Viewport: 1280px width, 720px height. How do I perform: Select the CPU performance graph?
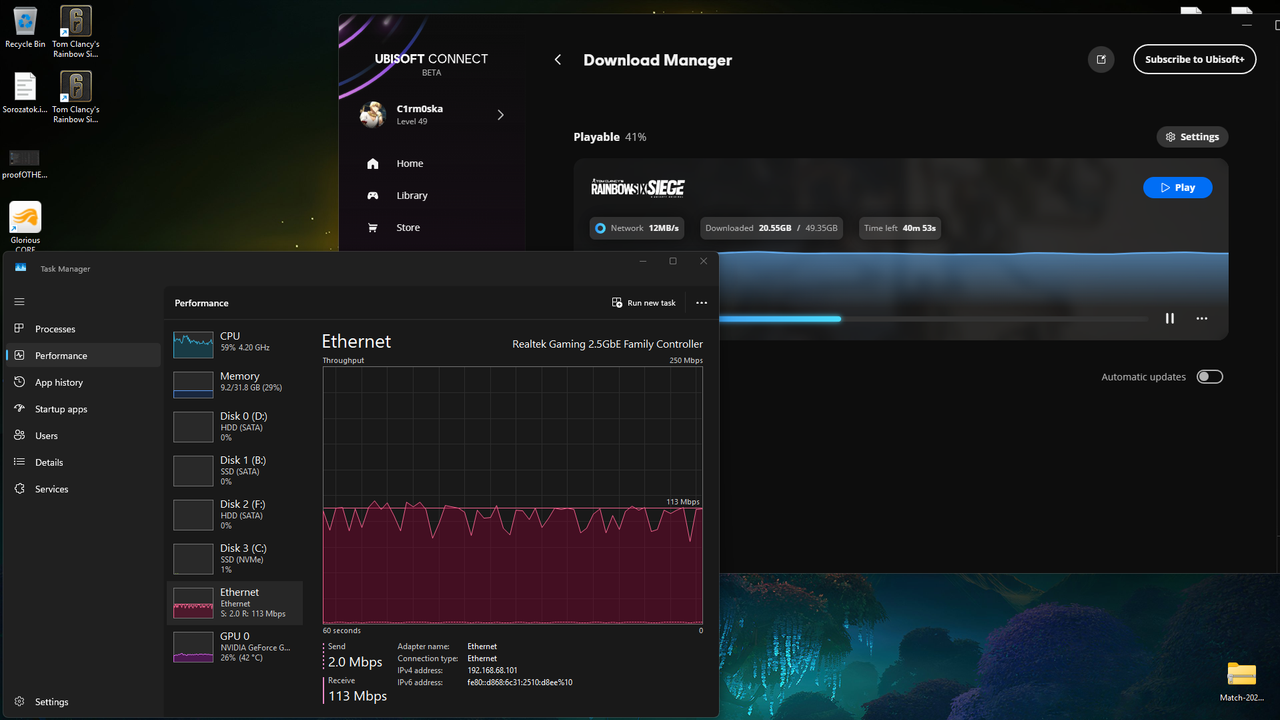[x=234, y=342]
